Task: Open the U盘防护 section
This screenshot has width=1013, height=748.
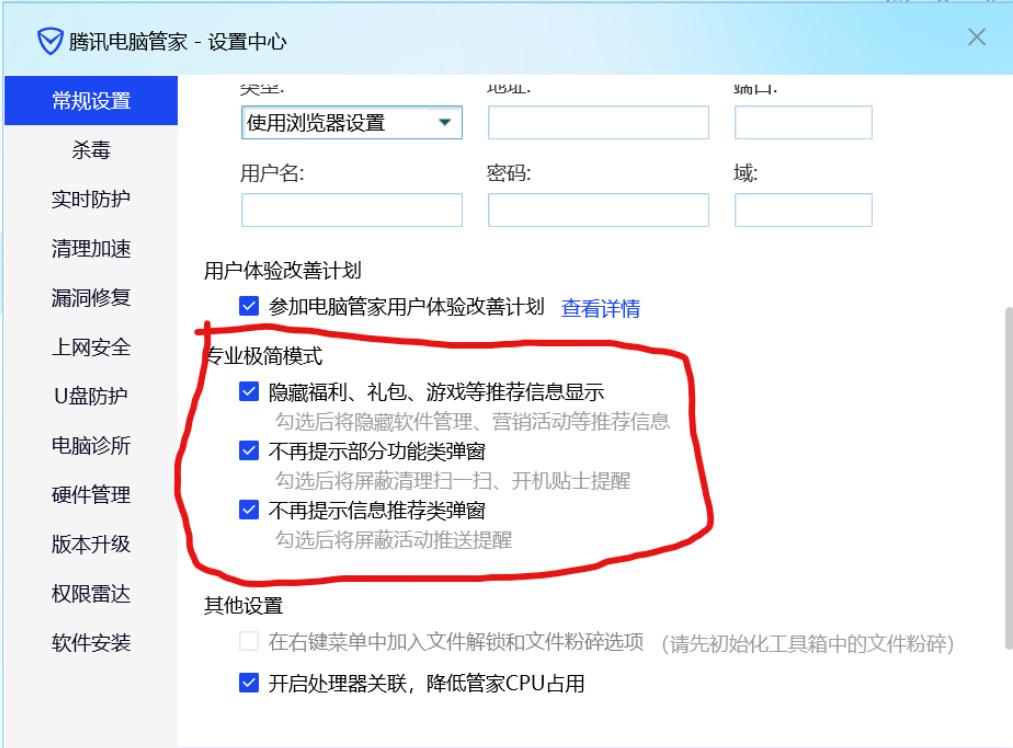Action: [90, 396]
